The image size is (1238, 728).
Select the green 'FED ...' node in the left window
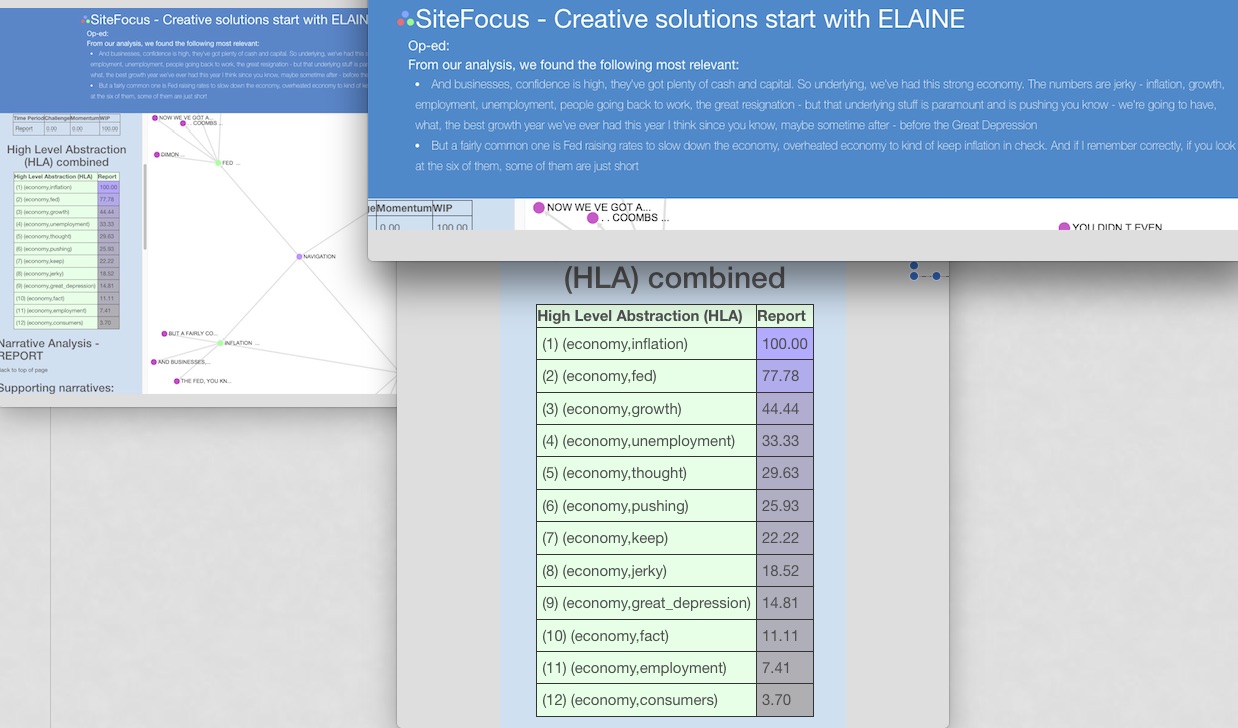coord(218,162)
